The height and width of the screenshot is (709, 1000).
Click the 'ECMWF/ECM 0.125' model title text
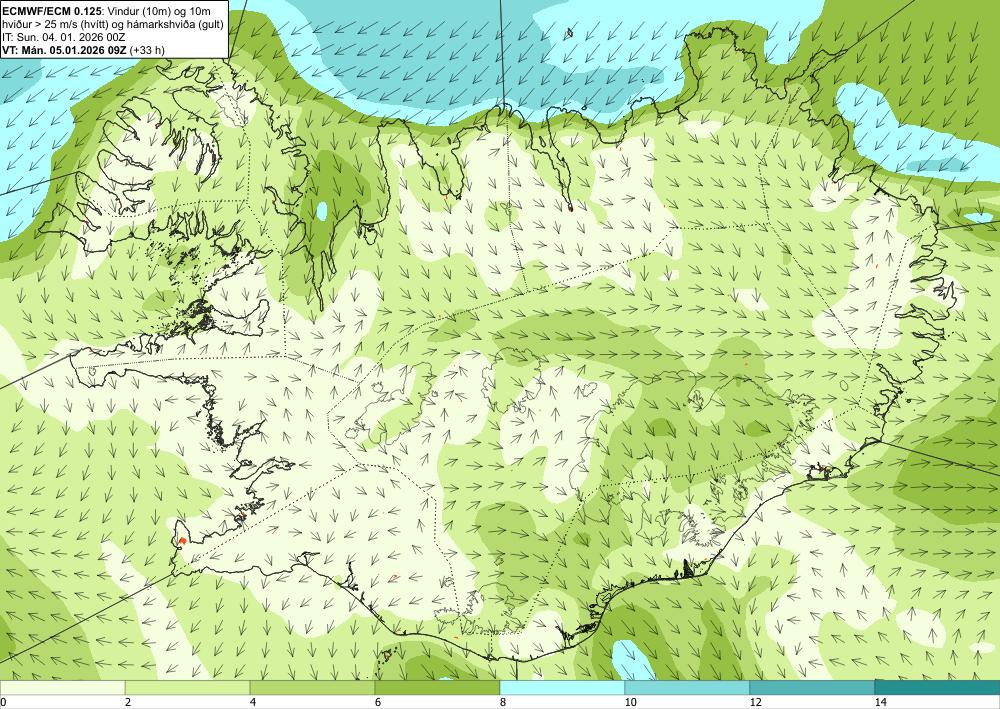tap(52, 11)
